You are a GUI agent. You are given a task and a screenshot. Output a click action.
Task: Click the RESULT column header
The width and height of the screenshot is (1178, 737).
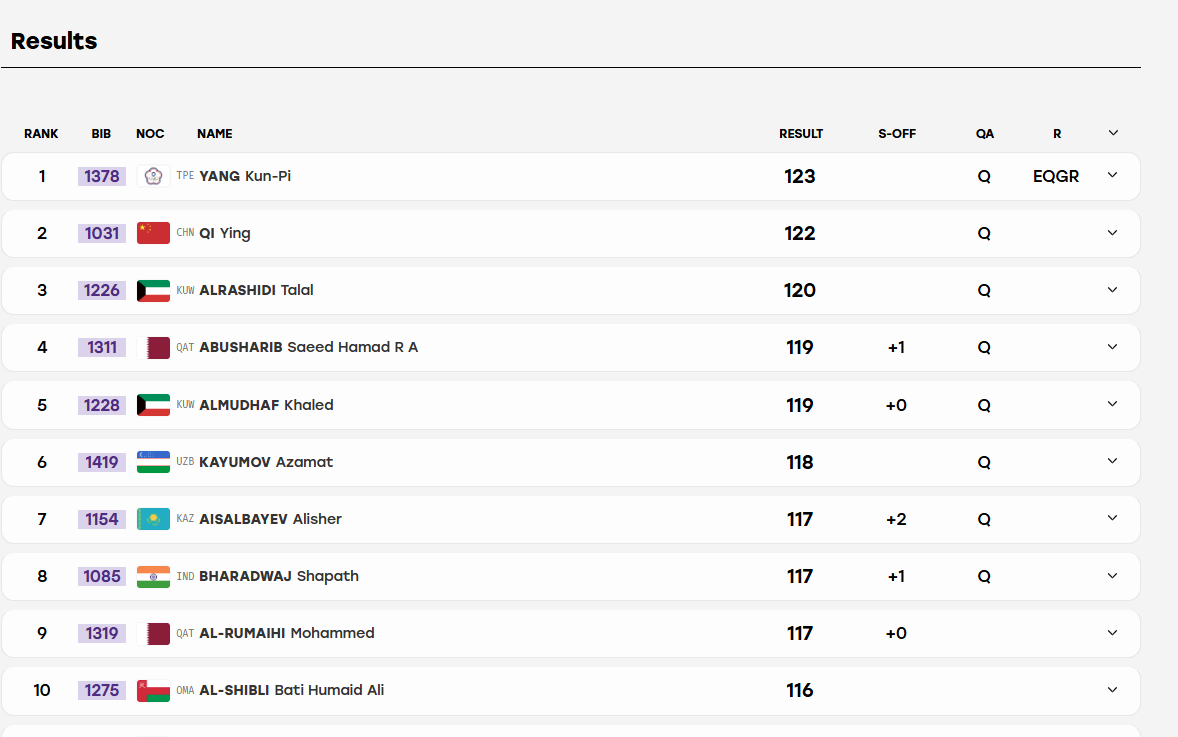tap(801, 134)
